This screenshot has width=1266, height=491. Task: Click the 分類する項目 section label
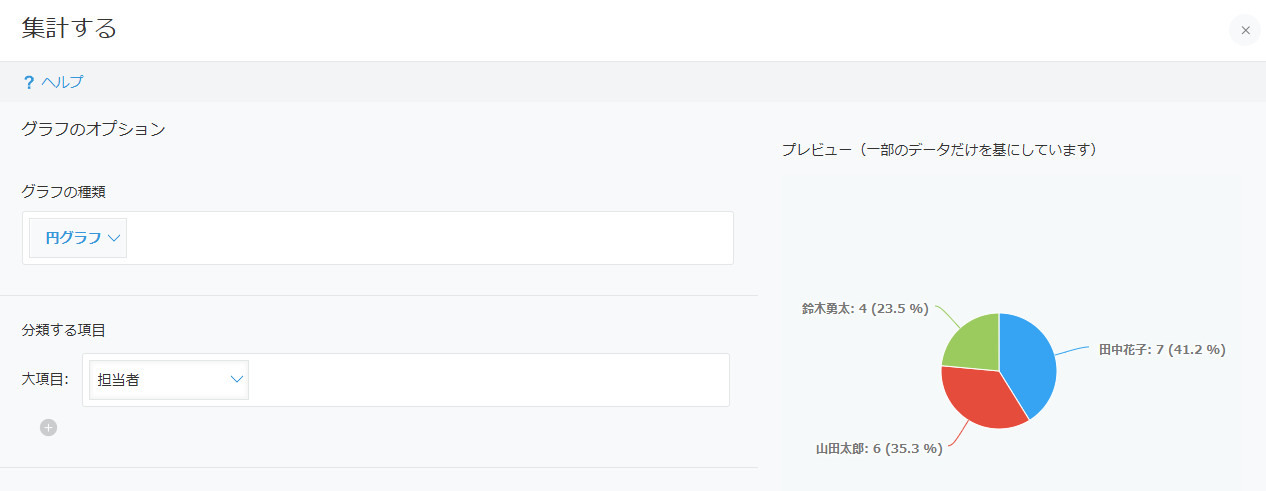[64, 330]
